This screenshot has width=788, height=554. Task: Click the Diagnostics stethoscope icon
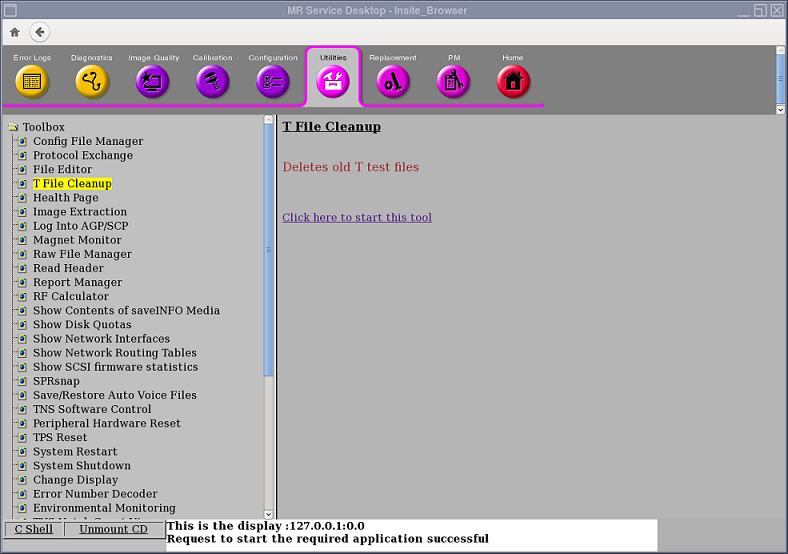[92, 81]
